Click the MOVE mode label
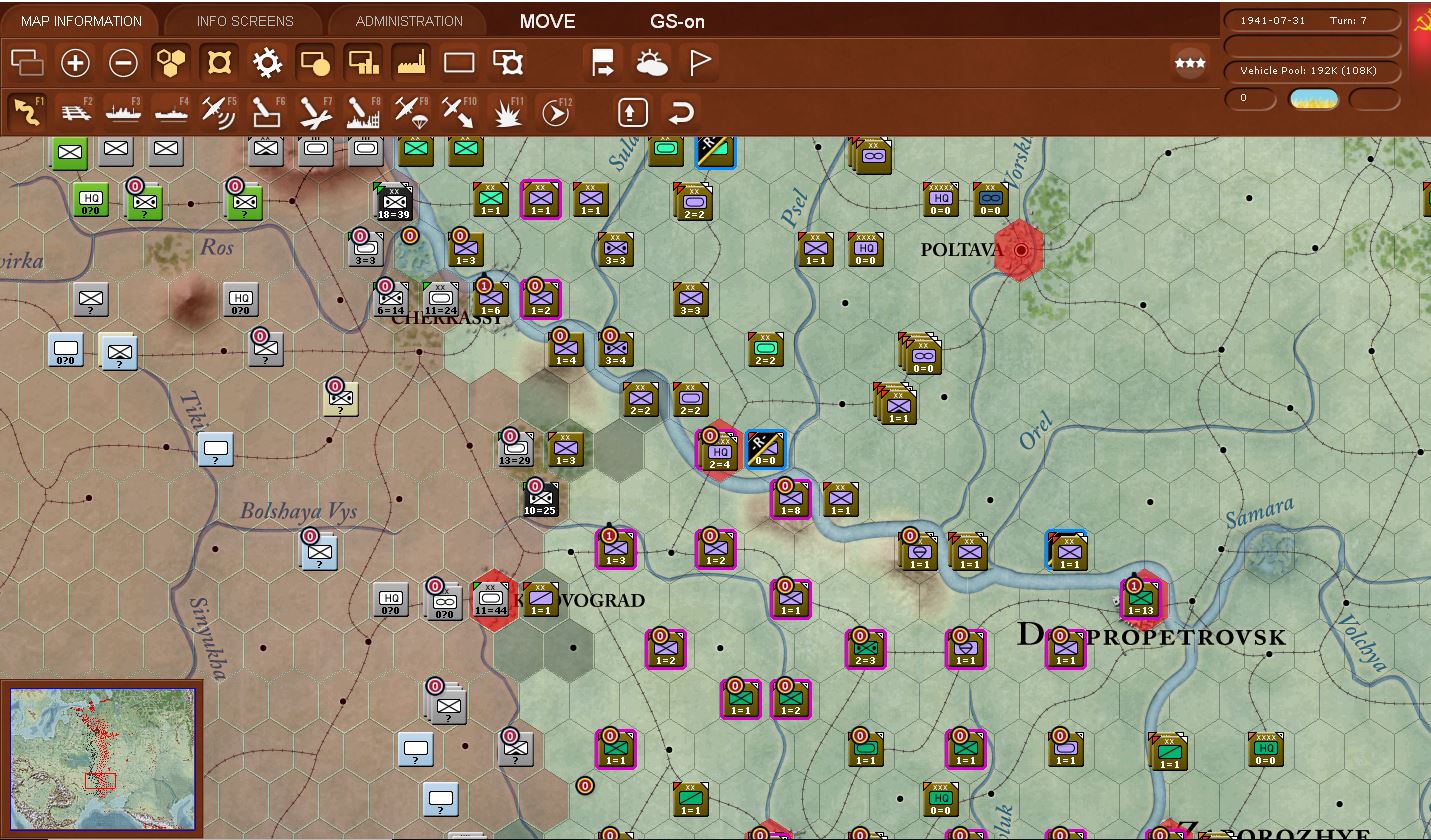 [x=548, y=21]
